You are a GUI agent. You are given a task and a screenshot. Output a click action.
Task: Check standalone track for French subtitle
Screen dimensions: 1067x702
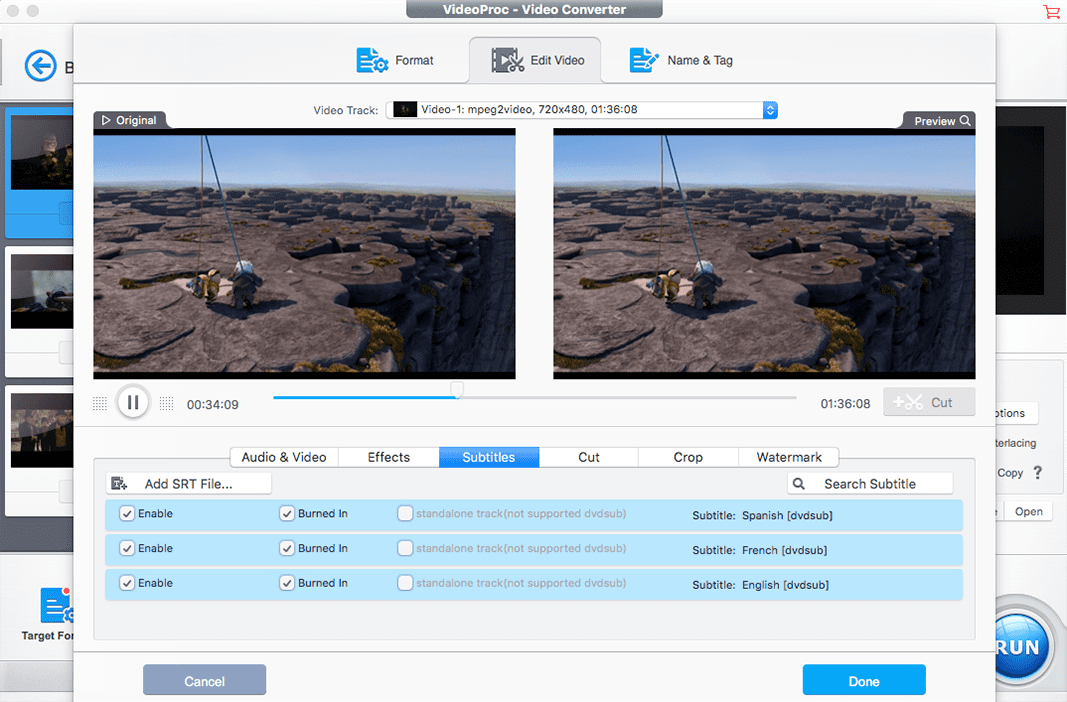(x=405, y=548)
